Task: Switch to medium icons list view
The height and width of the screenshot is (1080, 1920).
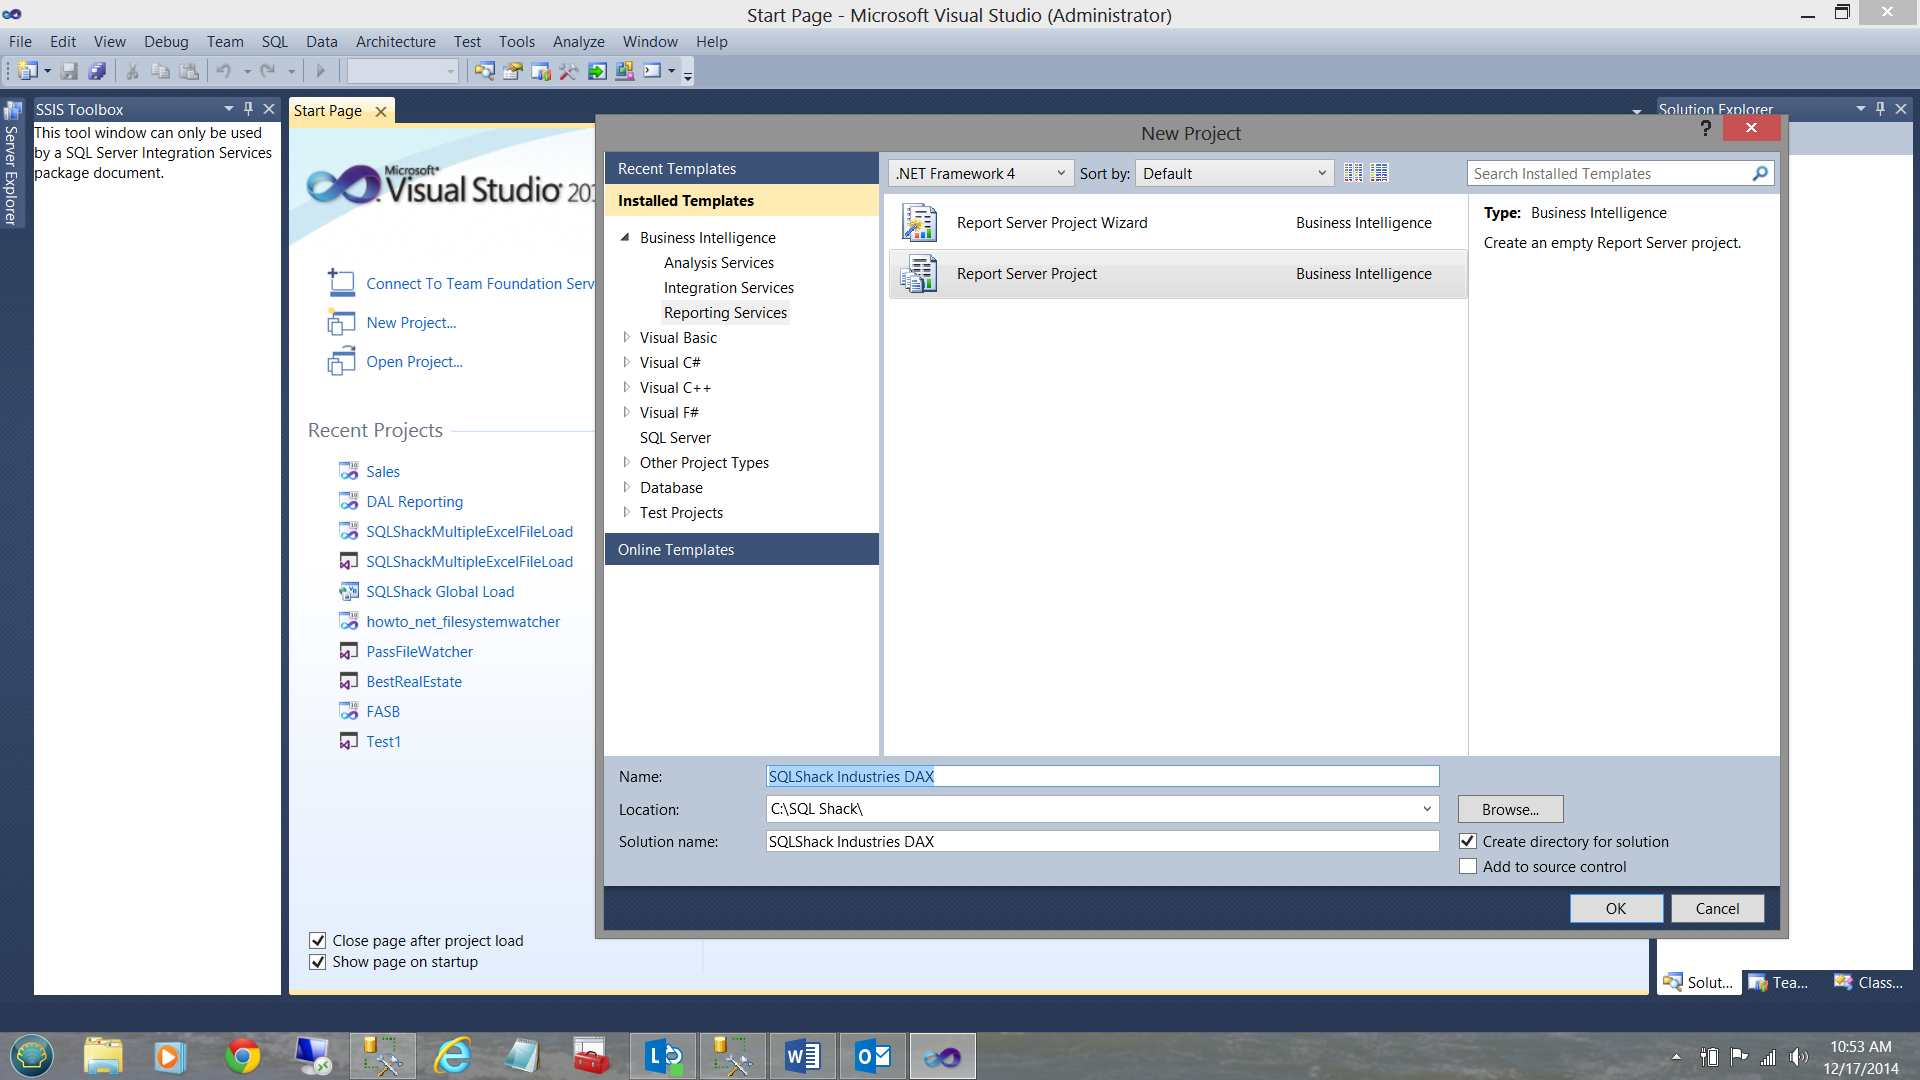Action: (x=1380, y=173)
